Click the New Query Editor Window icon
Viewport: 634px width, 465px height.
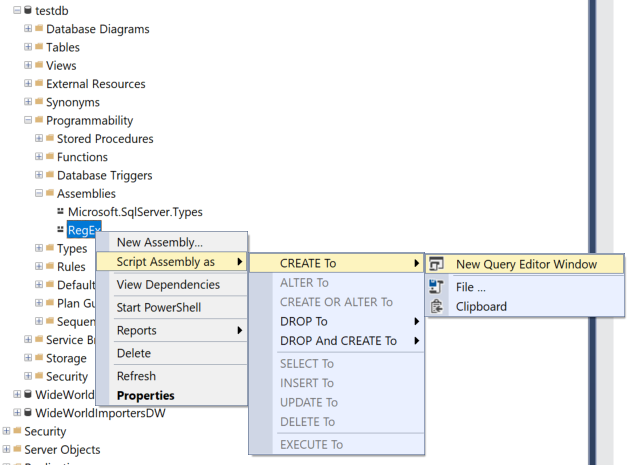point(437,265)
